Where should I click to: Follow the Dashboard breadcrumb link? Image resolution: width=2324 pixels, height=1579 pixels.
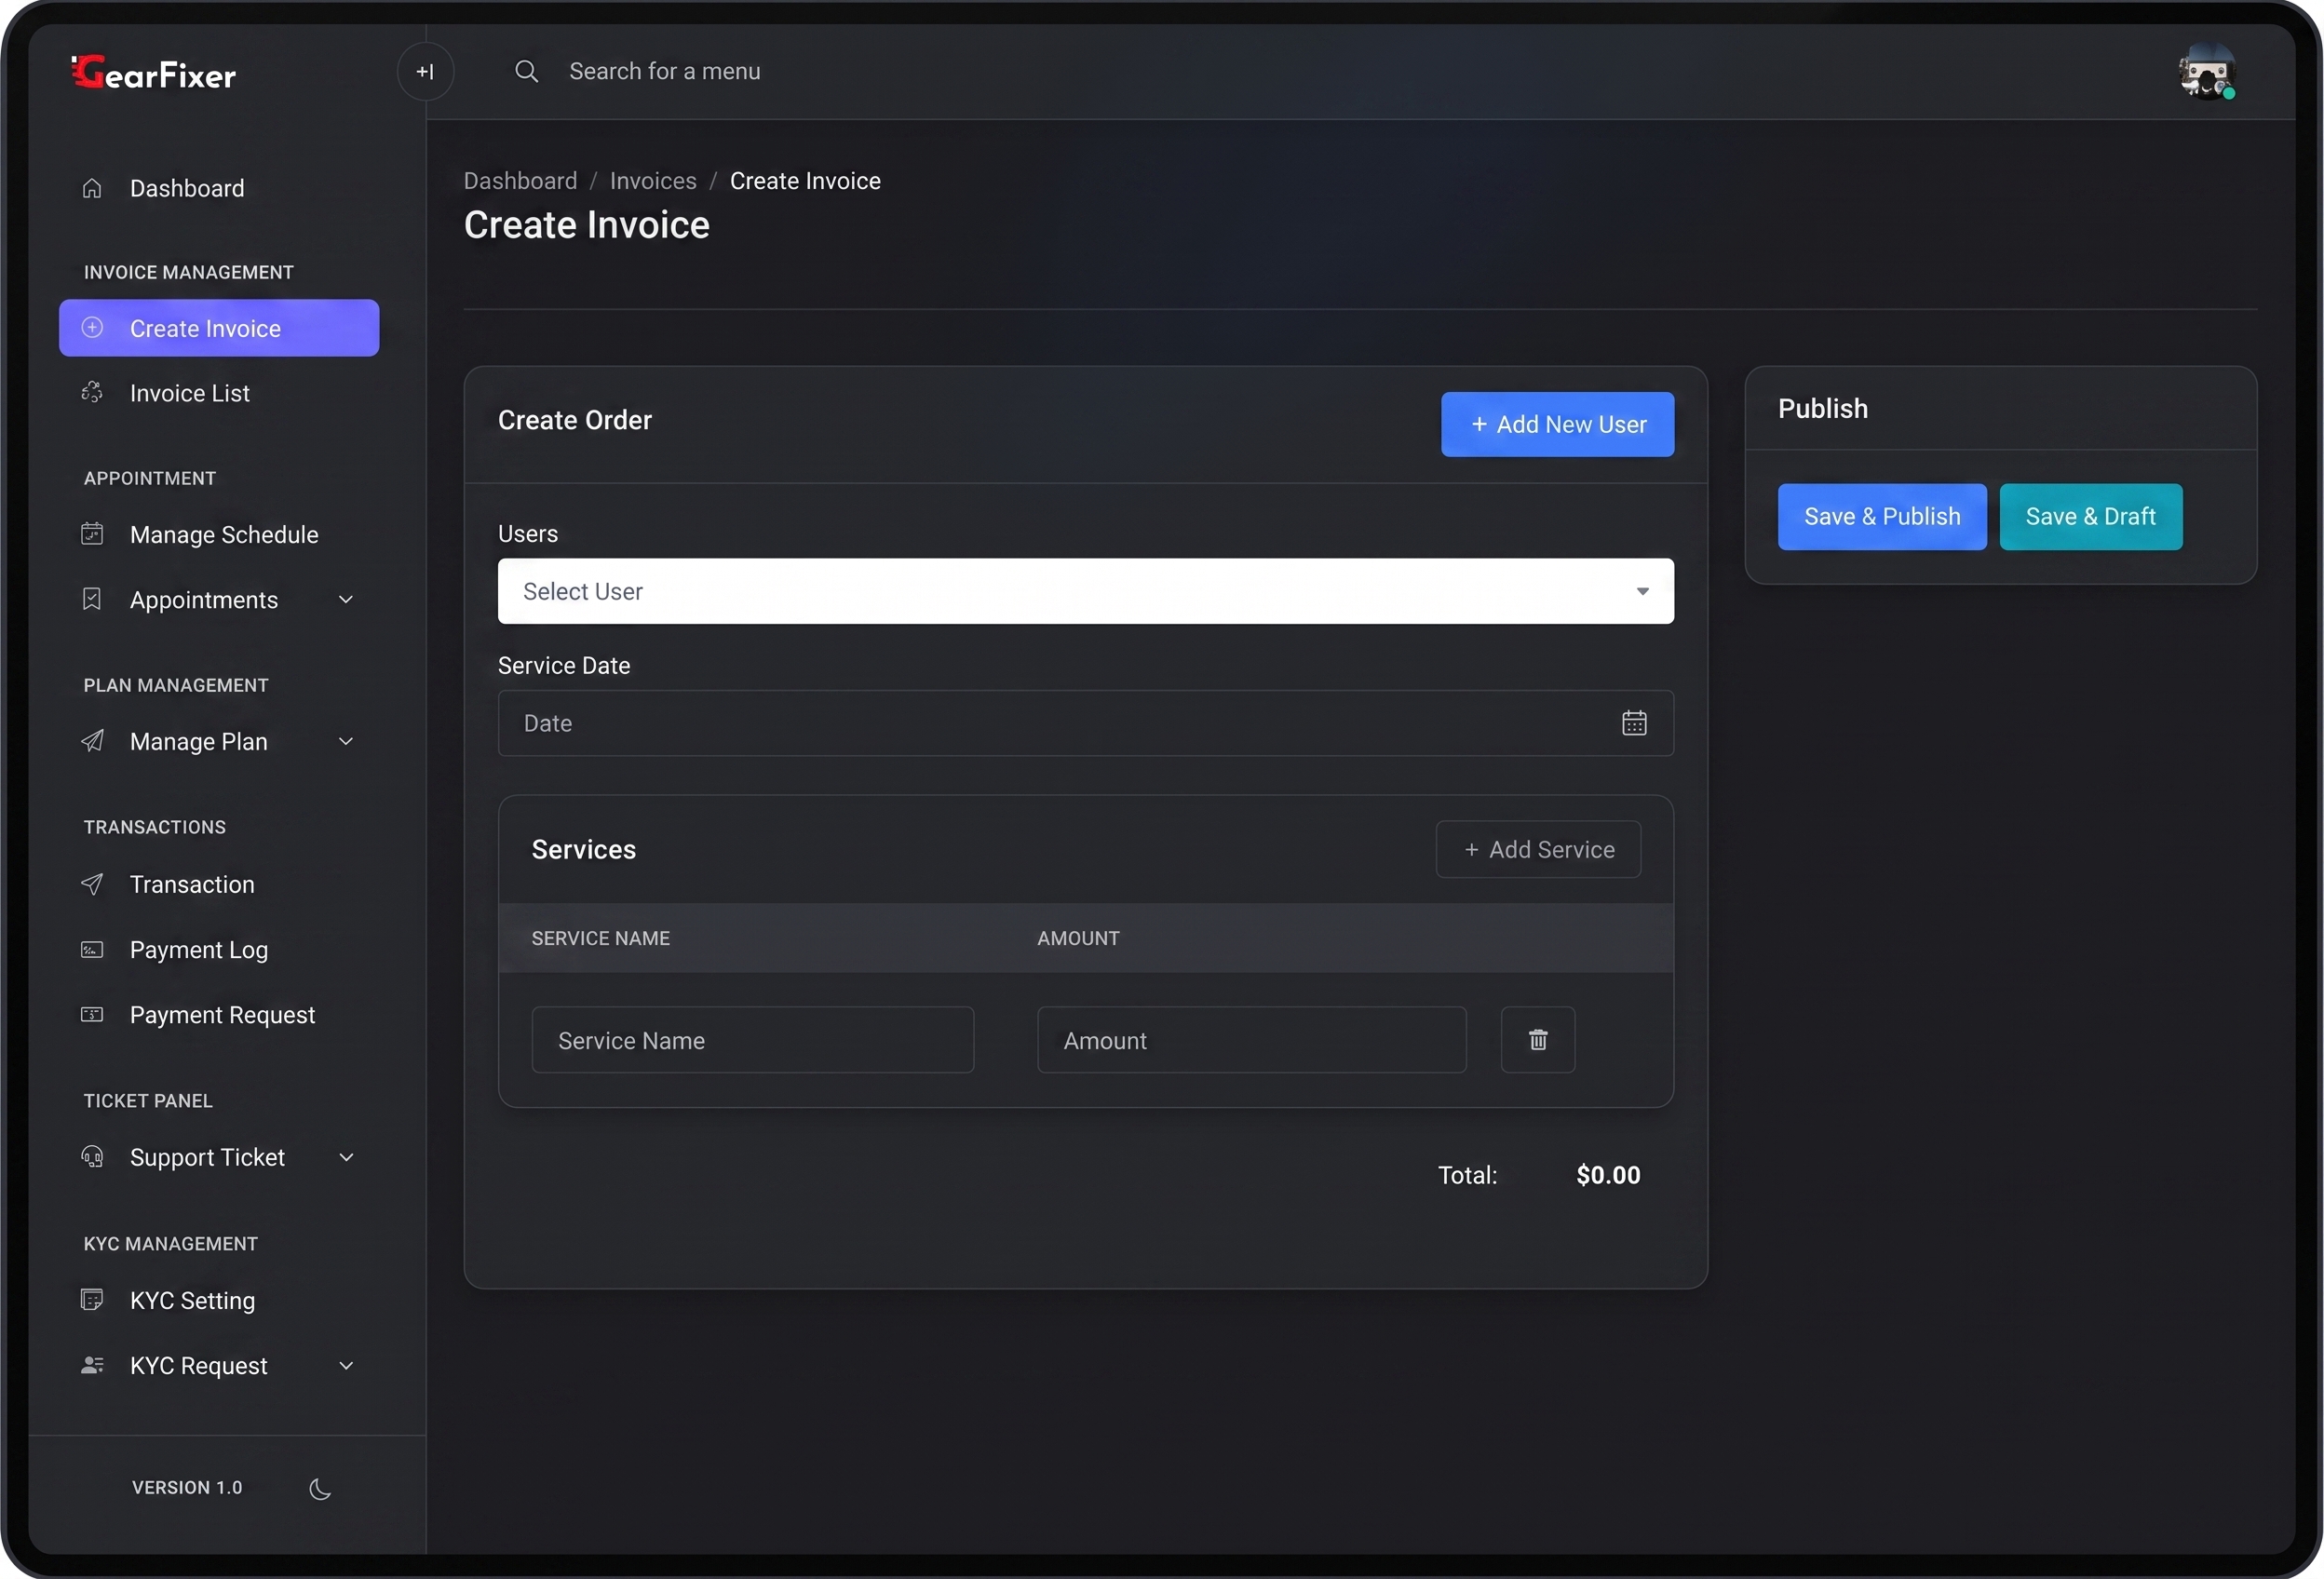point(520,181)
